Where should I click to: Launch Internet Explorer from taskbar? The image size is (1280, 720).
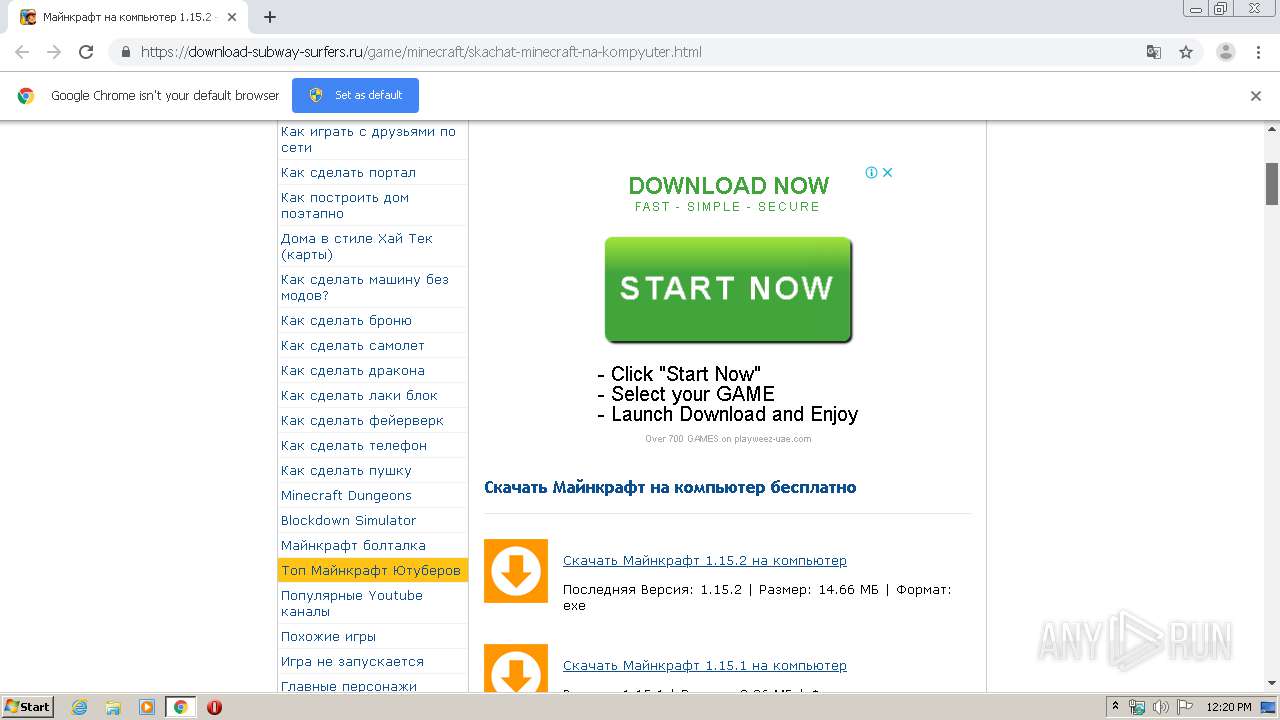(80, 707)
